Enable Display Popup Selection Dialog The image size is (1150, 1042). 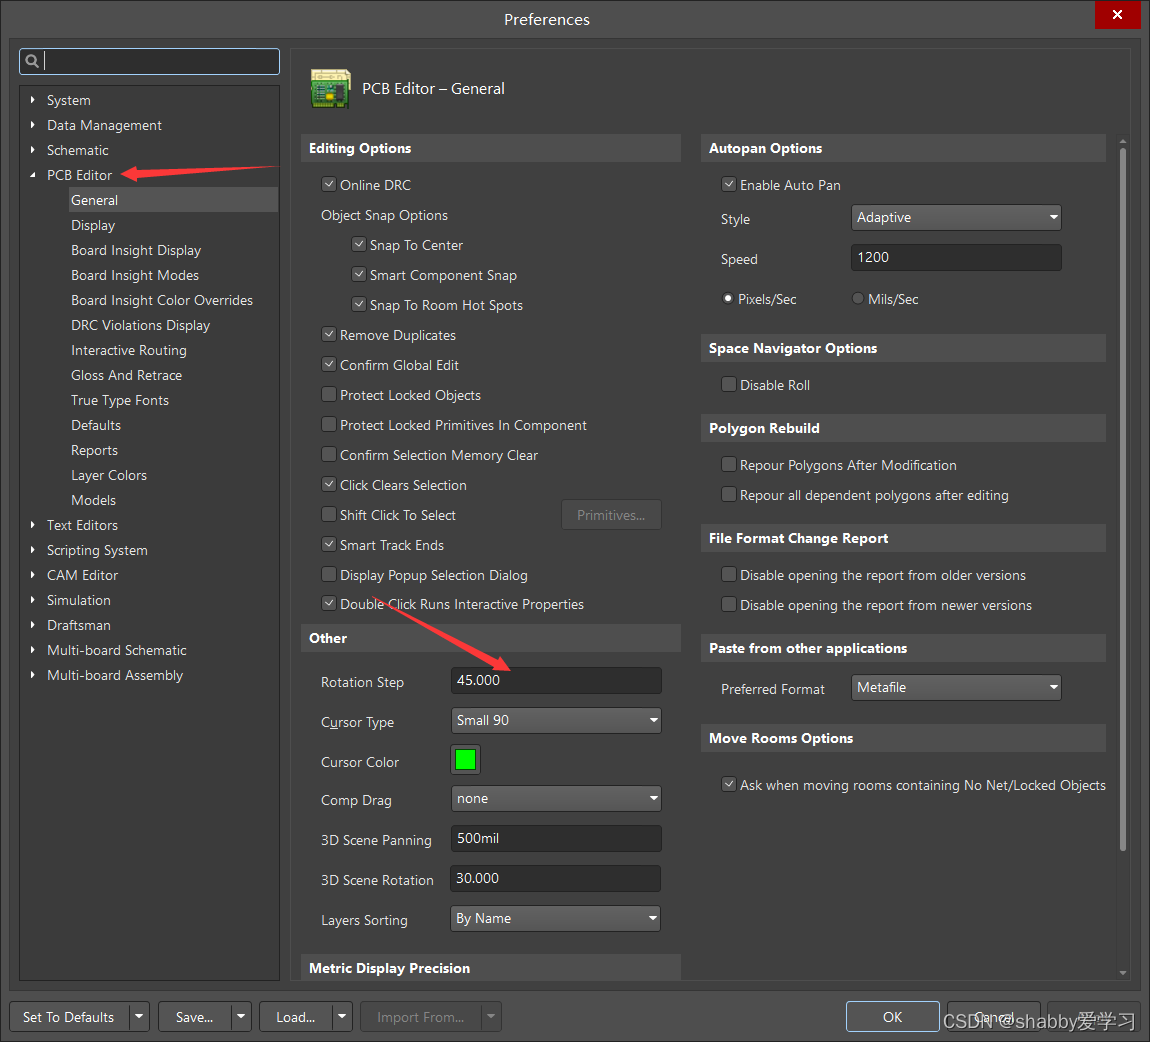[x=329, y=574]
